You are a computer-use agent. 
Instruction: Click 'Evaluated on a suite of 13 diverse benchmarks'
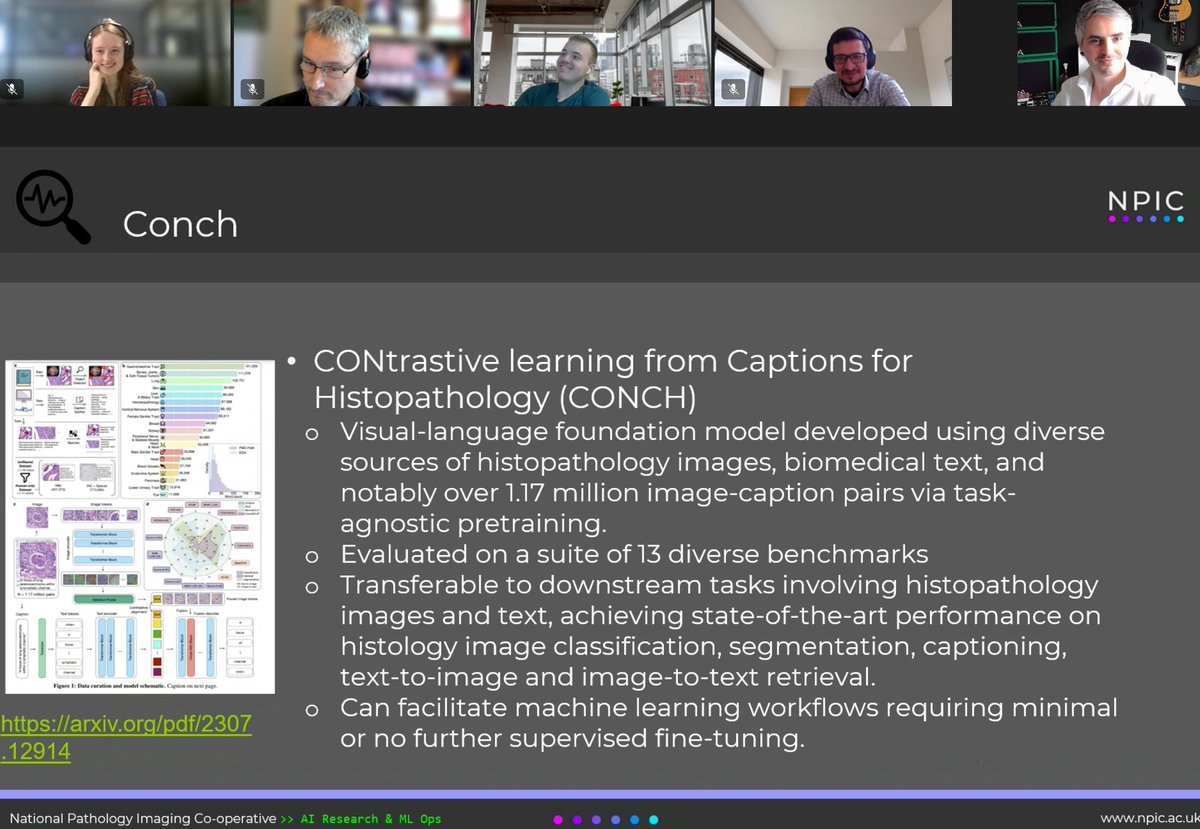[634, 553]
